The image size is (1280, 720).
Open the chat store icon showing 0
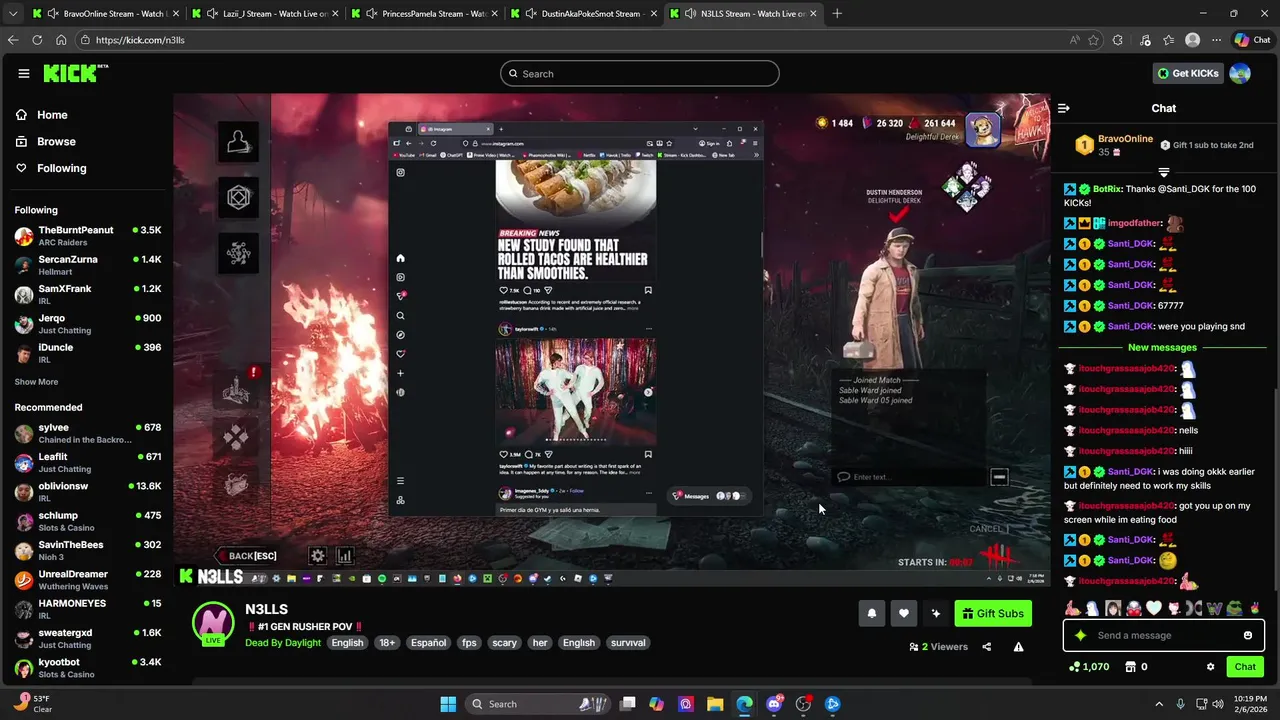(1136, 667)
